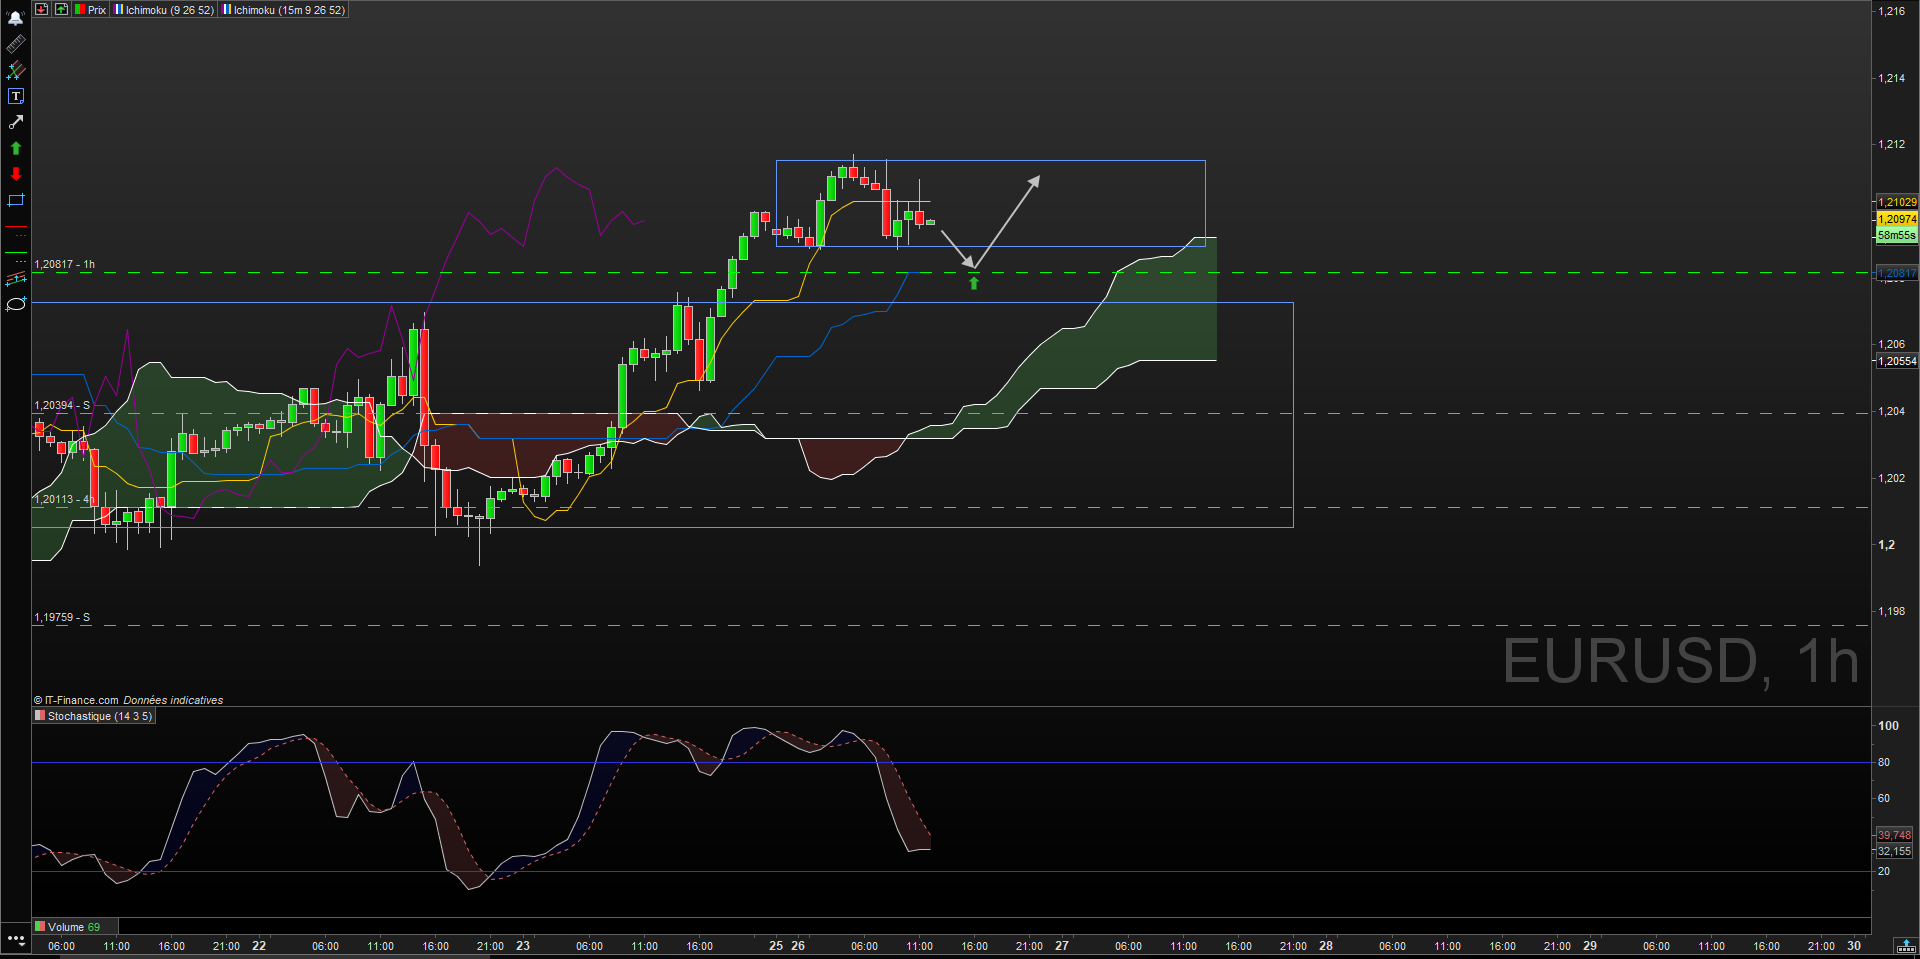Image resolution: width=1920 pixels, height=959 pixels.
Task: Click the orange 1,21029 price label
Action: tap(1897, 202)
